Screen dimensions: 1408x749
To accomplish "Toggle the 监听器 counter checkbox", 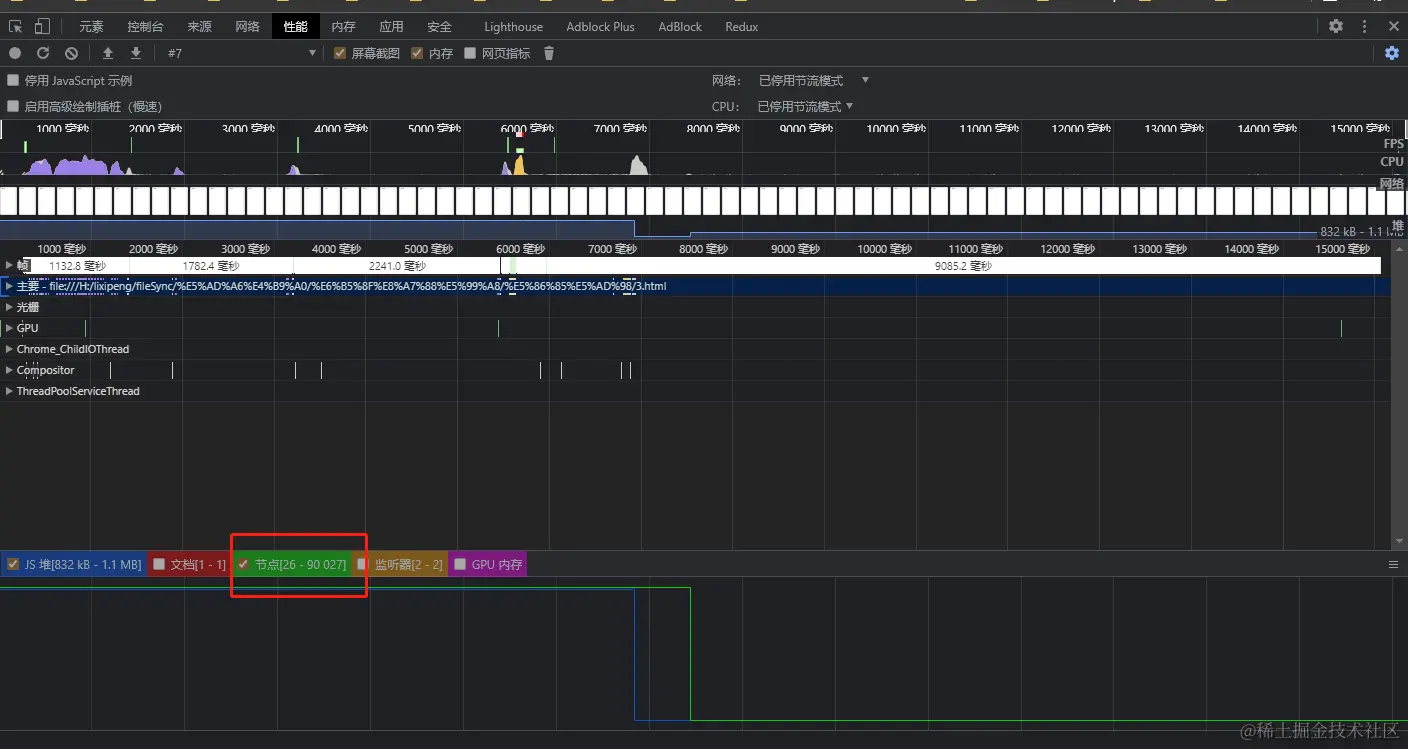I will pyautogui.click(x=362, y=564).
